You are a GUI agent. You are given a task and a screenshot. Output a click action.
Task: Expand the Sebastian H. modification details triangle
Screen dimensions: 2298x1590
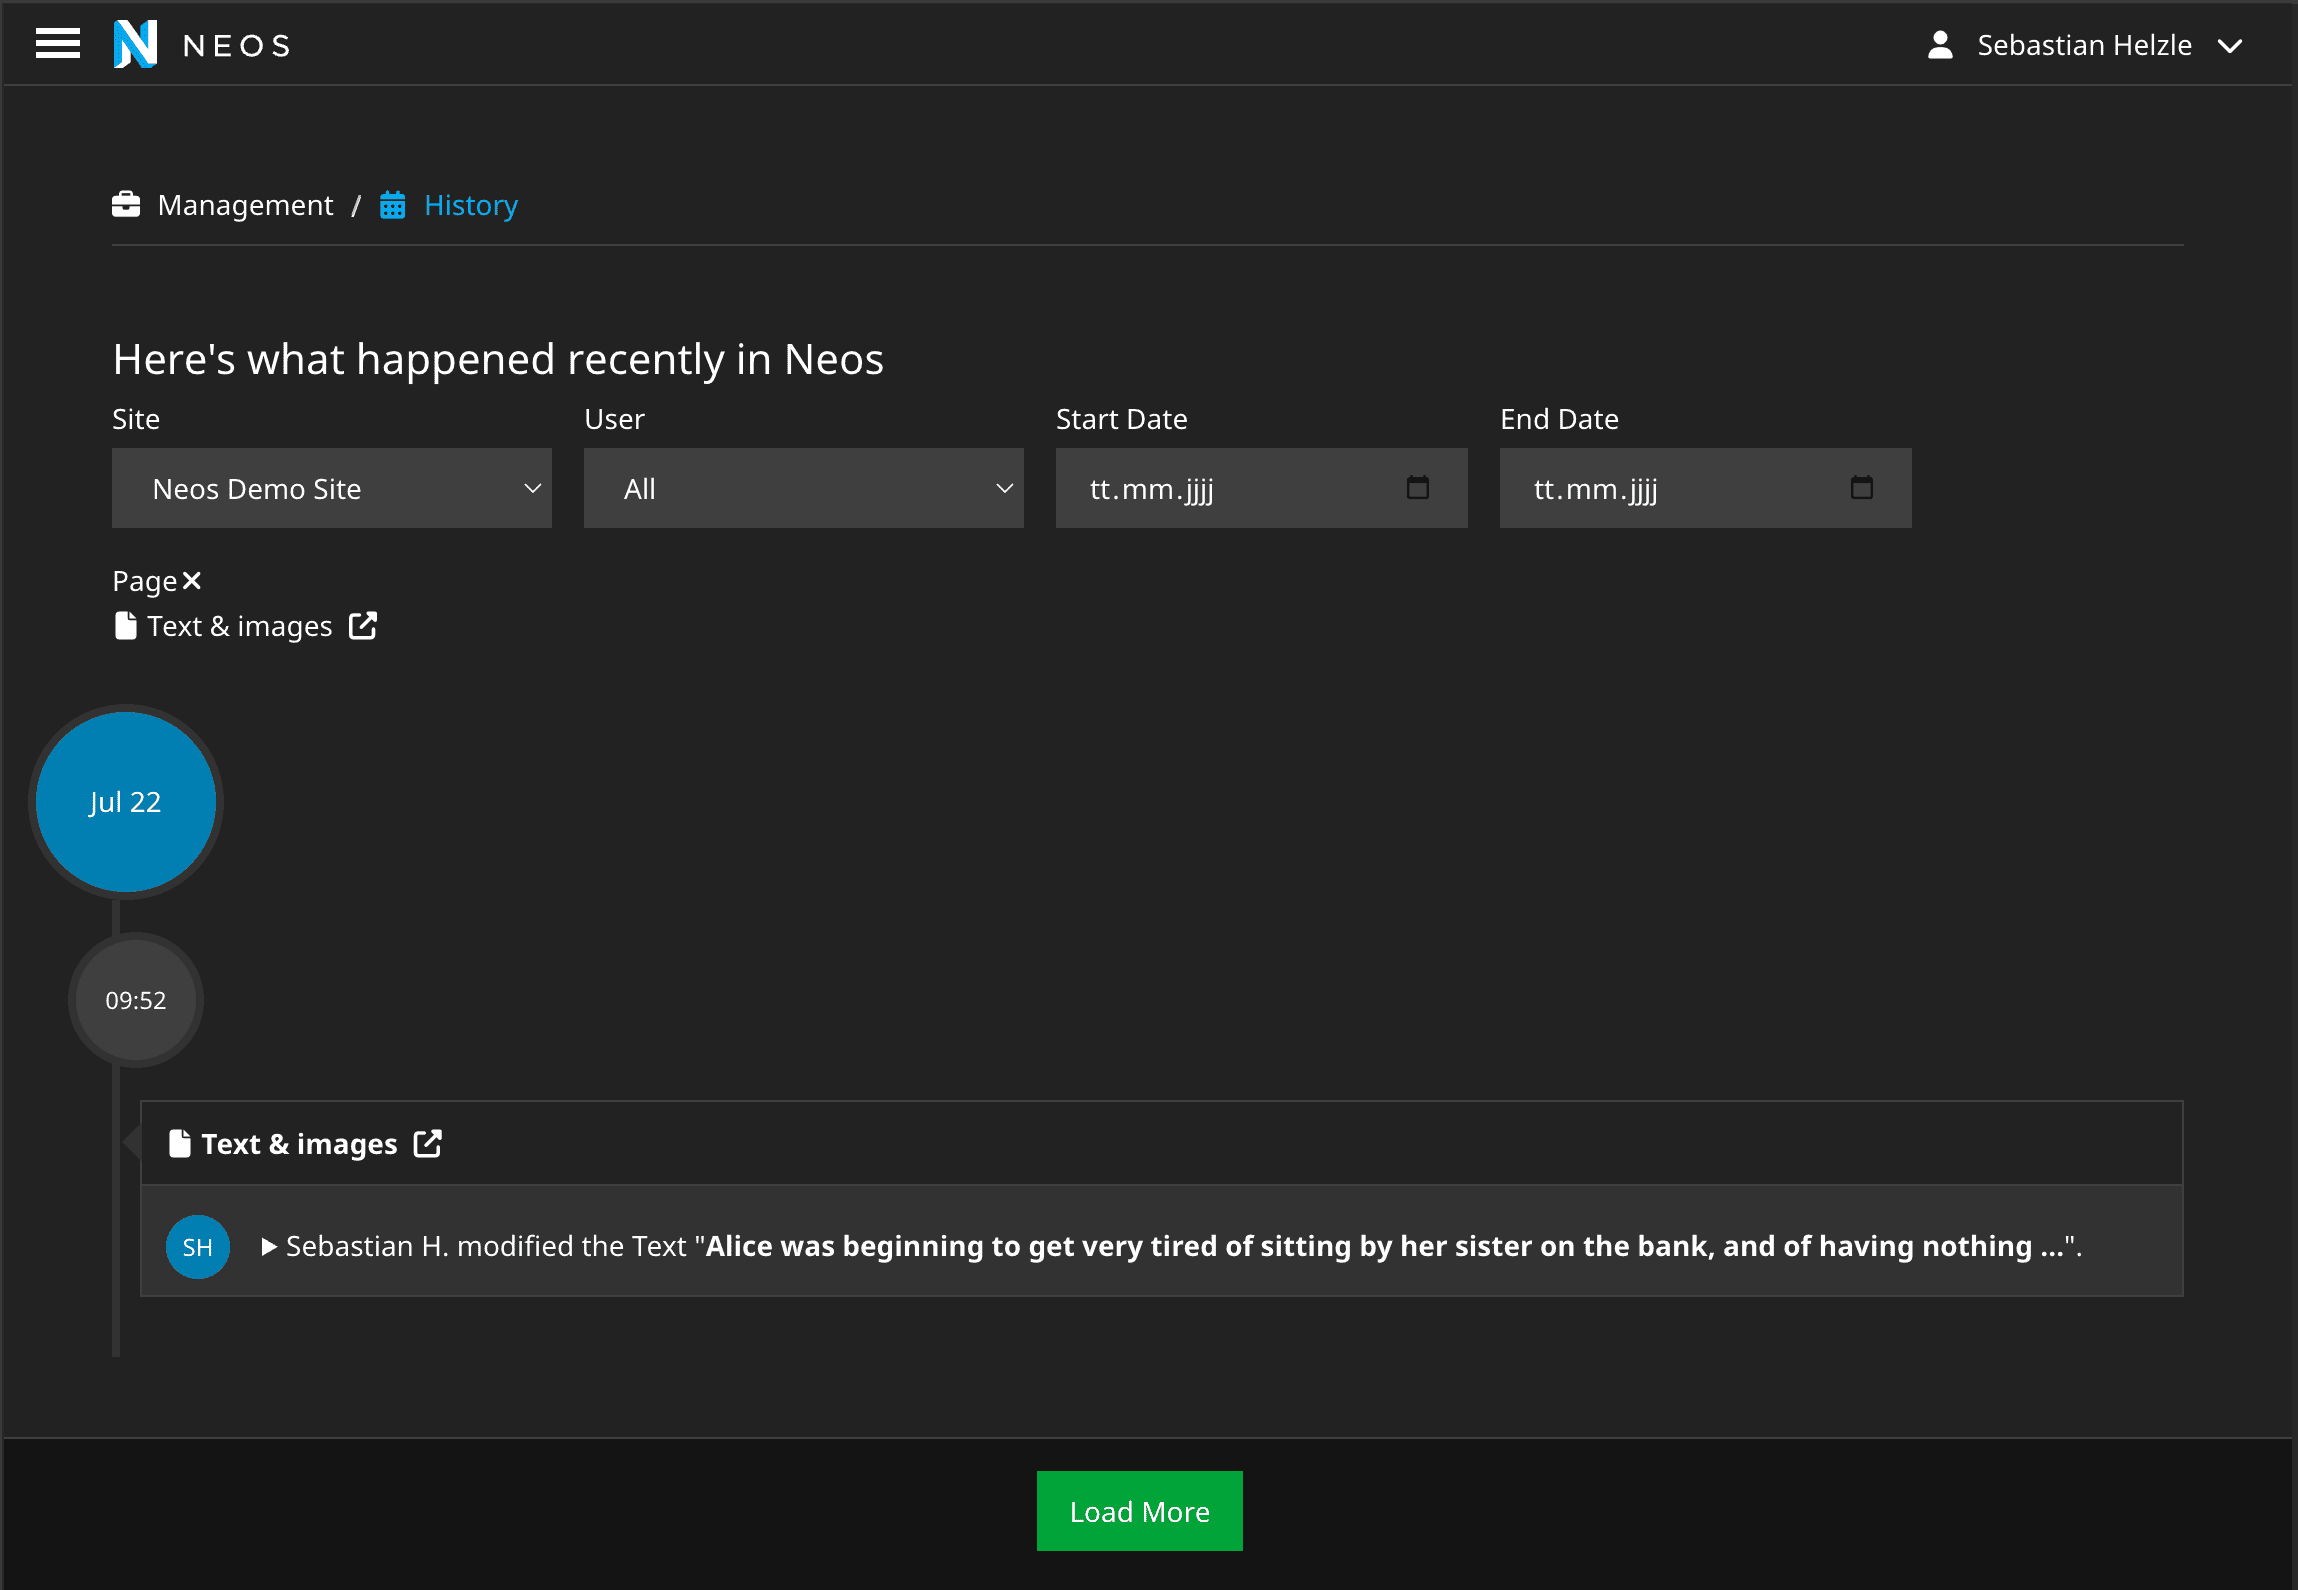point(268,1246)
